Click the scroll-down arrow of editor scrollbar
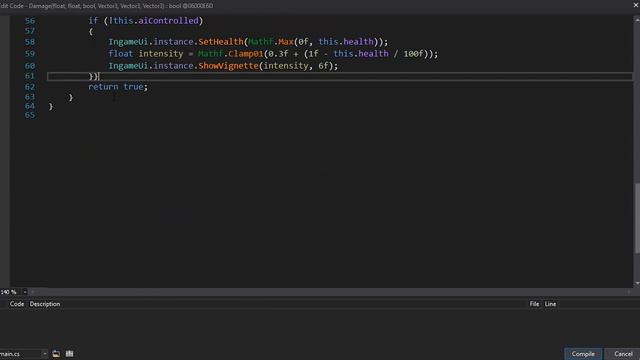Image resolution: width=640 pixels, height=360 pixels. click(637, 283)
